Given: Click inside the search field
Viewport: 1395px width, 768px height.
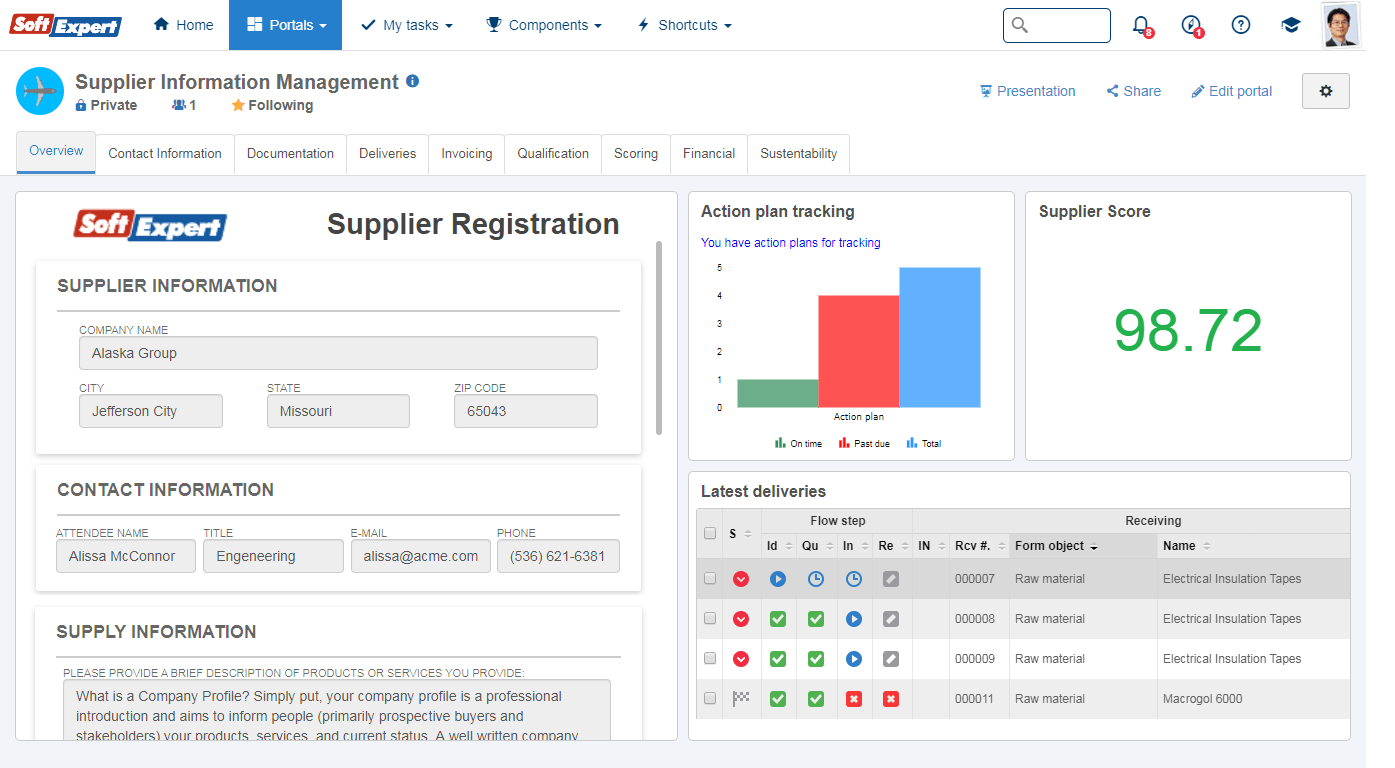Looking at the screenshot, I should [1057, 25].
